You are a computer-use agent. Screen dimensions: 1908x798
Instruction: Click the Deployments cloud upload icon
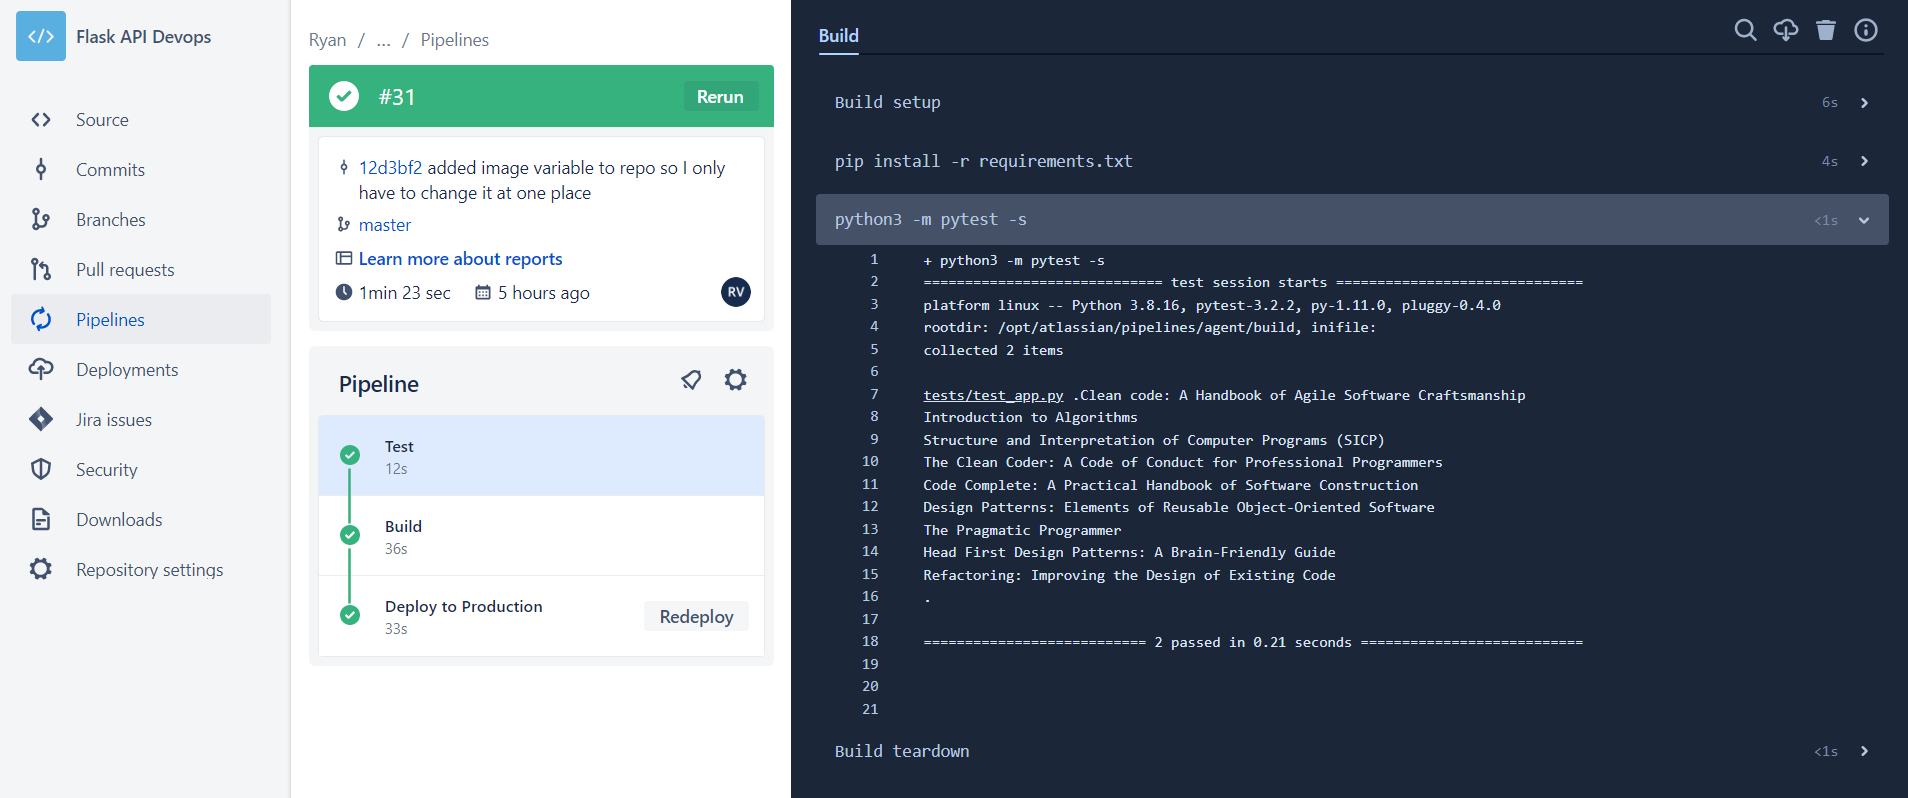tap(41, 369)
